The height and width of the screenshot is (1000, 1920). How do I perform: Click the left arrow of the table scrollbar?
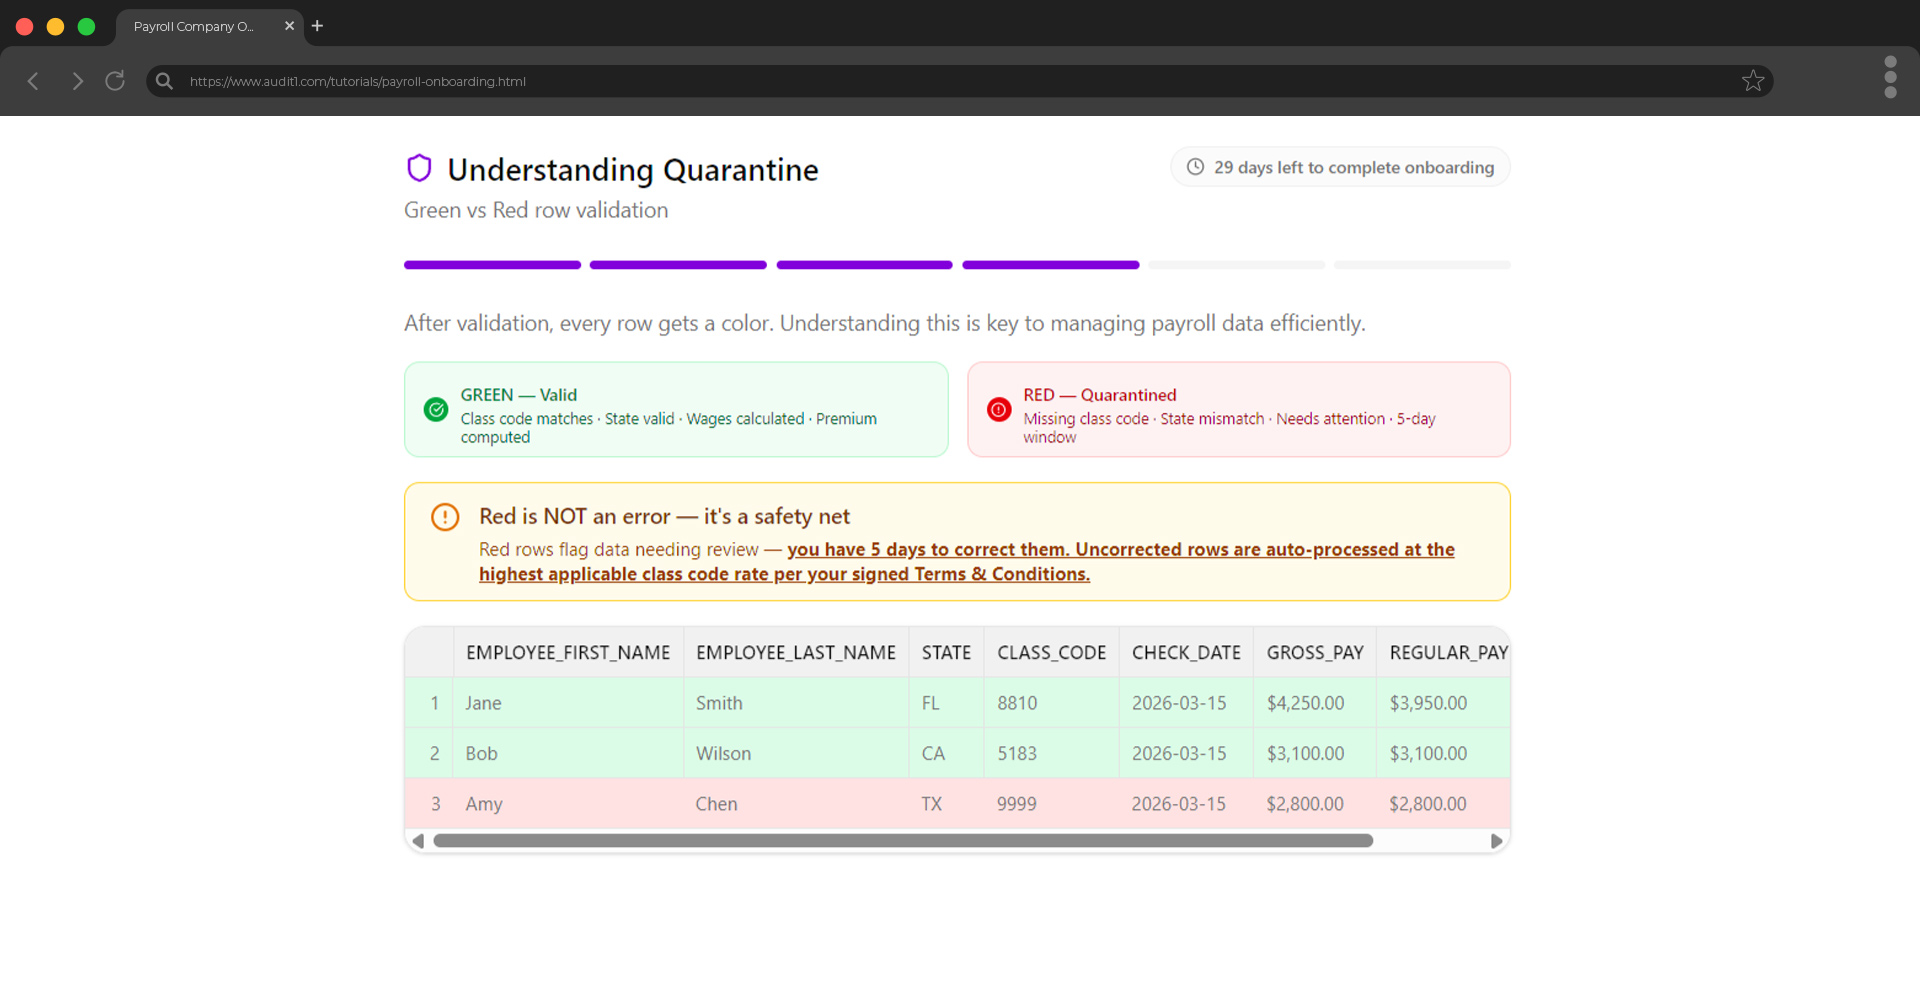pos(419,841)
